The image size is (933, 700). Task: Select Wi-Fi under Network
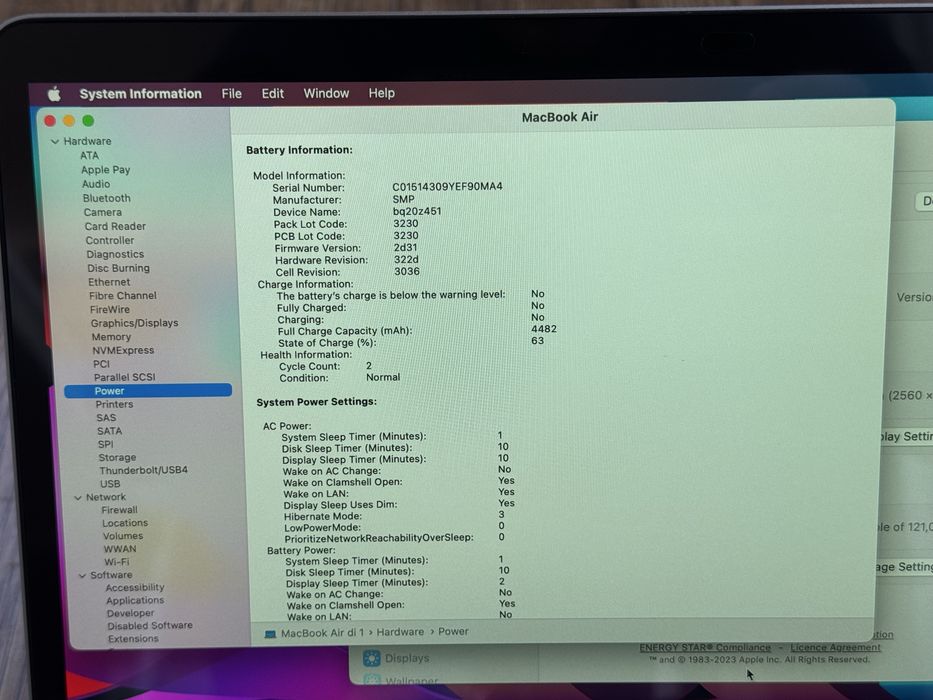pyautogui.click(x=117, y=562)
